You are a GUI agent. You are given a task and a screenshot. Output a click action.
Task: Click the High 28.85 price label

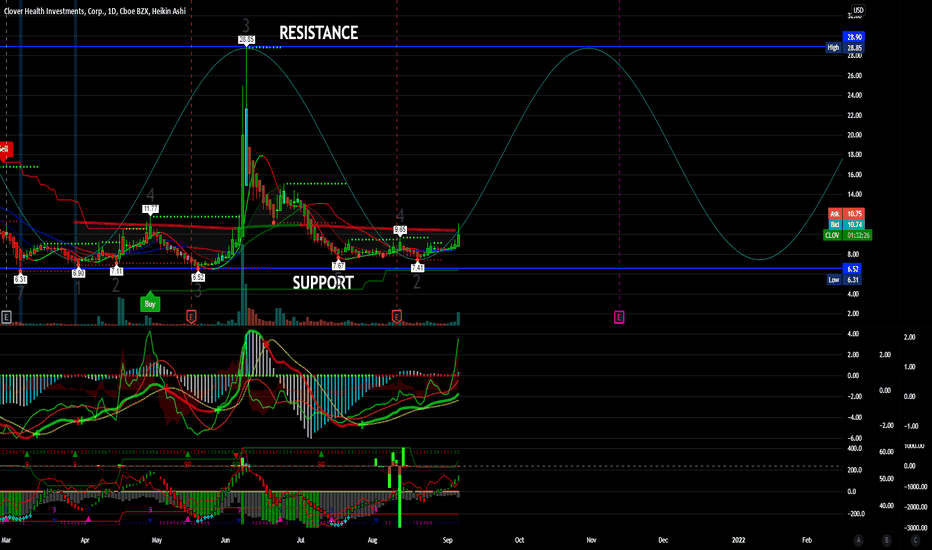[x=845, y=48]
